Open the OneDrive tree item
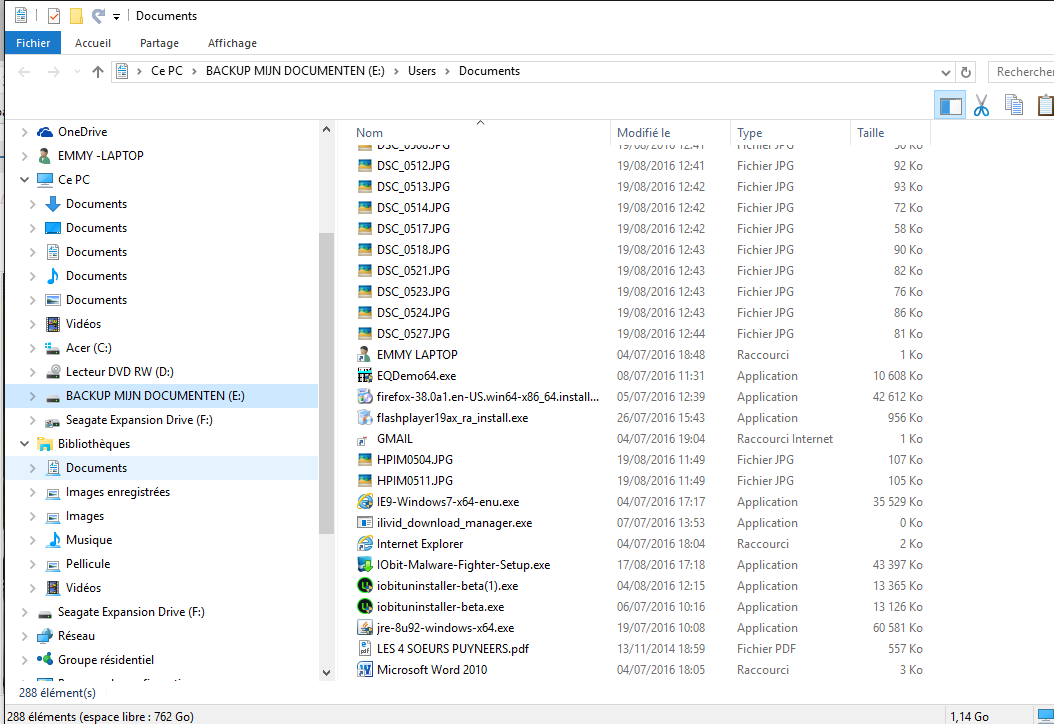This screenshot has width=1054, height=724. pyautogui.click(x=82, y=132)
